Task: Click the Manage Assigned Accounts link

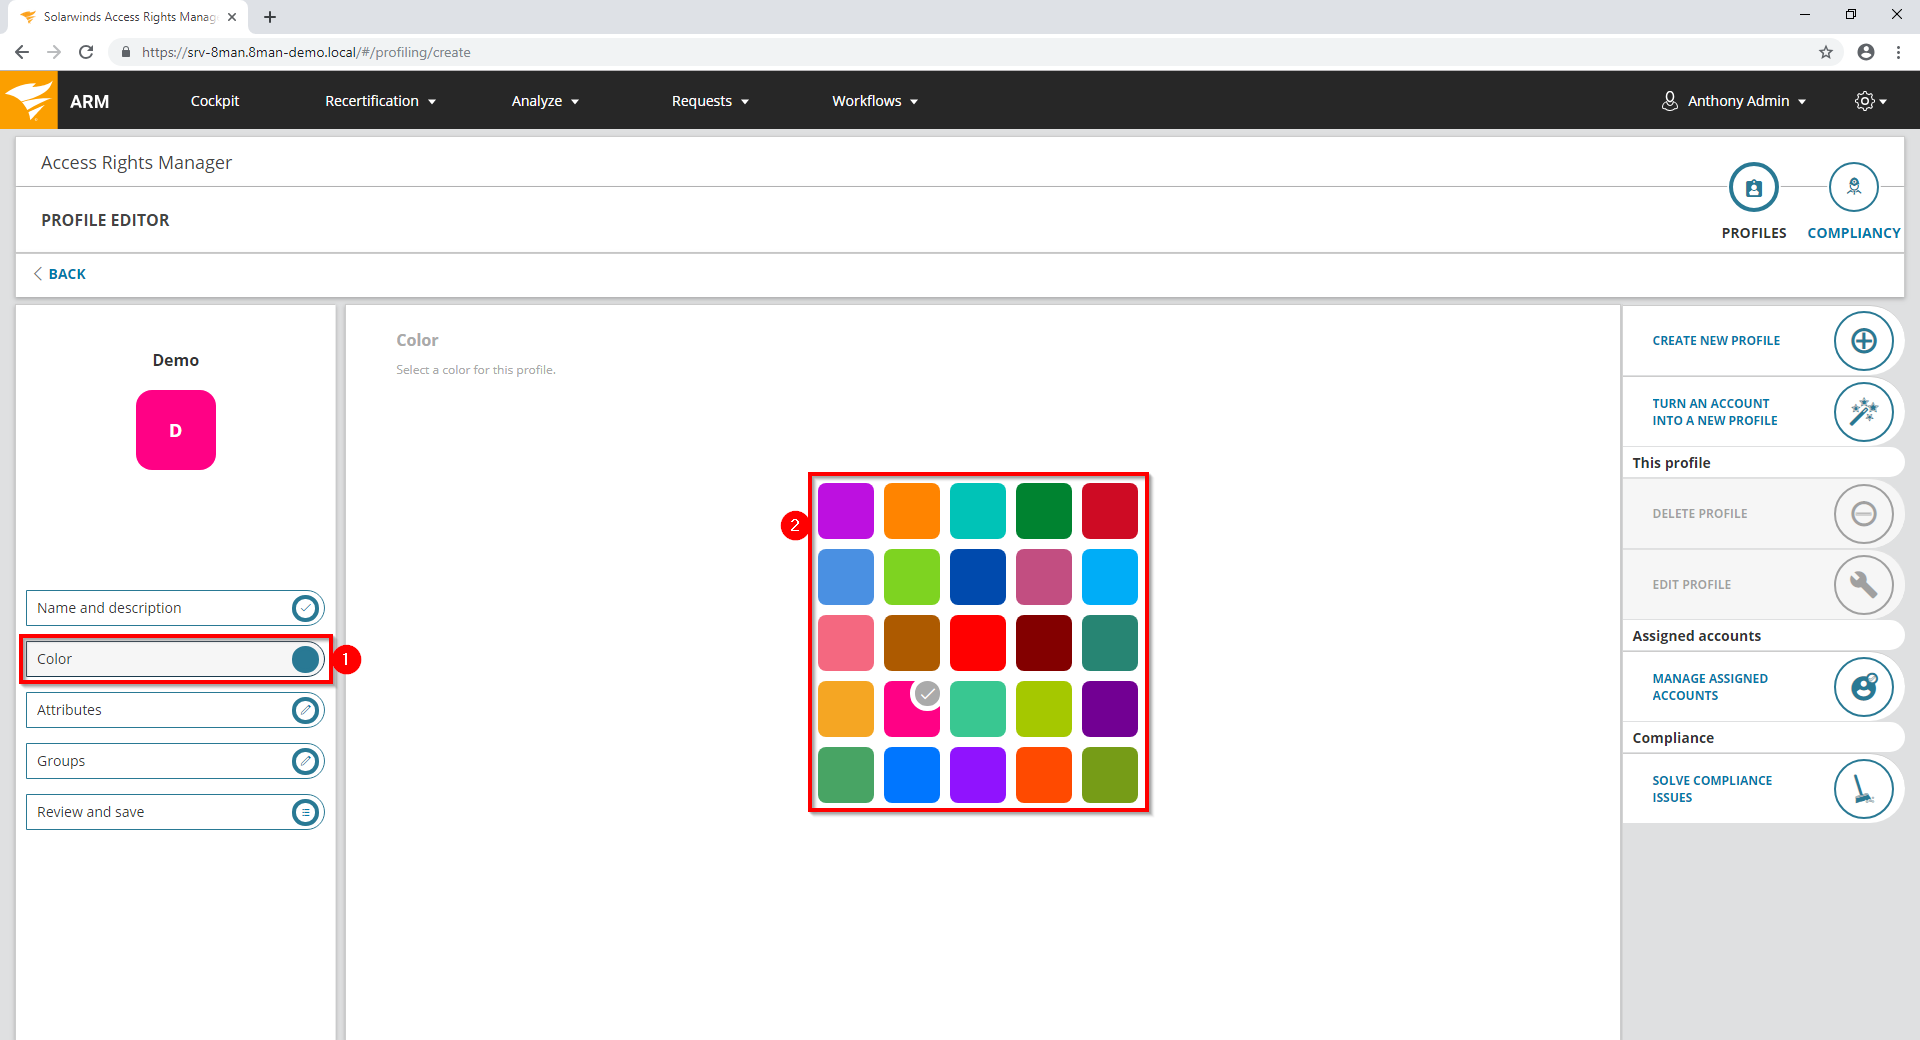Action: 1709,687
